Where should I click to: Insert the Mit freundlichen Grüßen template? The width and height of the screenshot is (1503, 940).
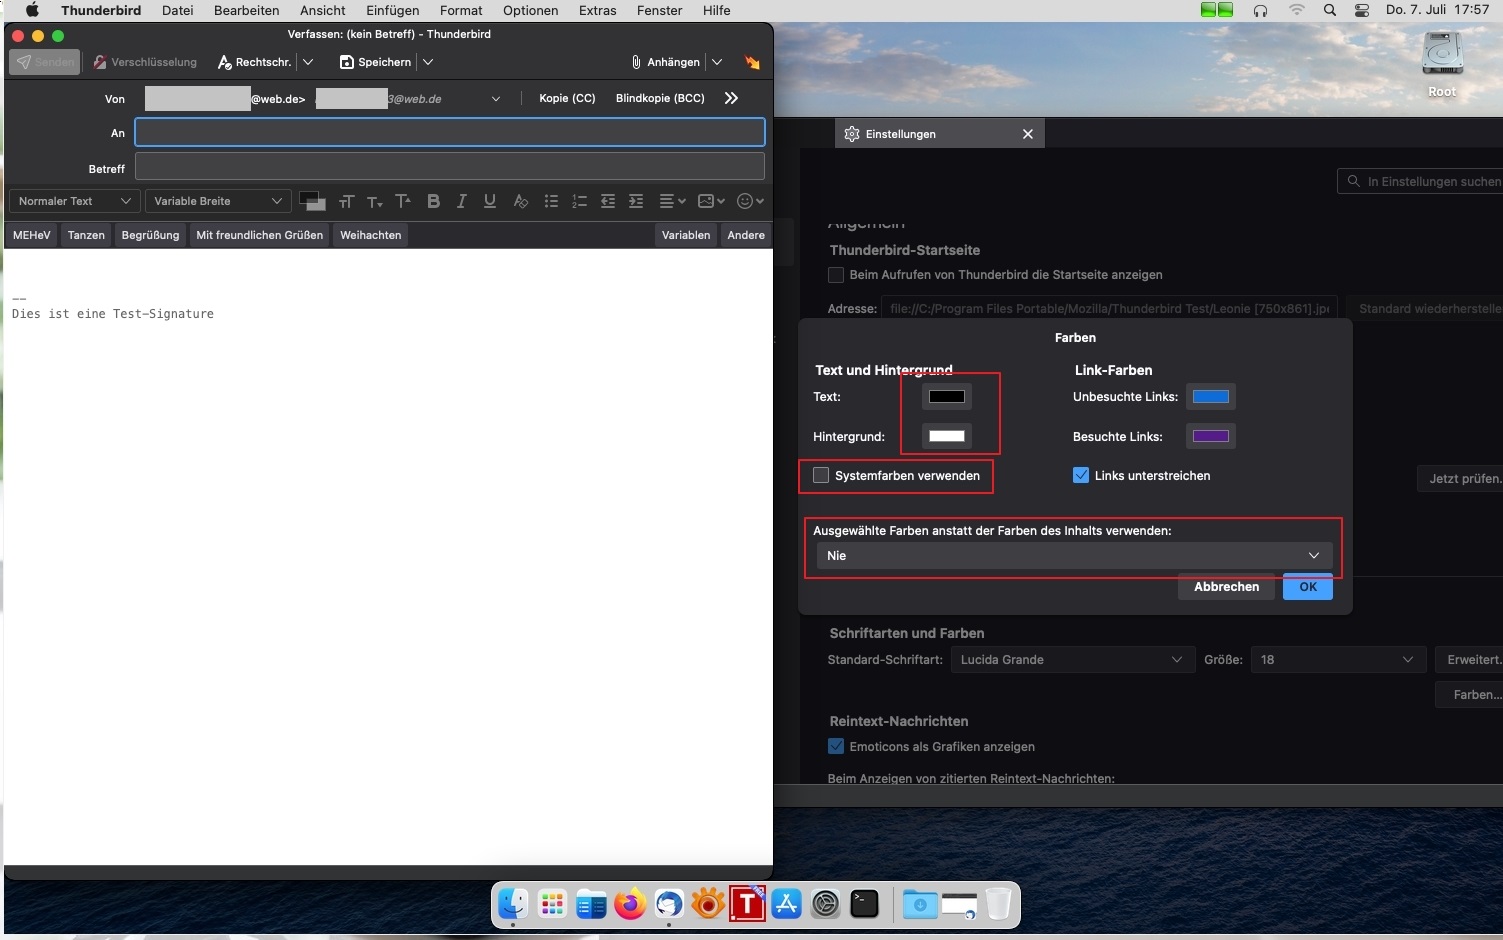click(x=260, y=235)
